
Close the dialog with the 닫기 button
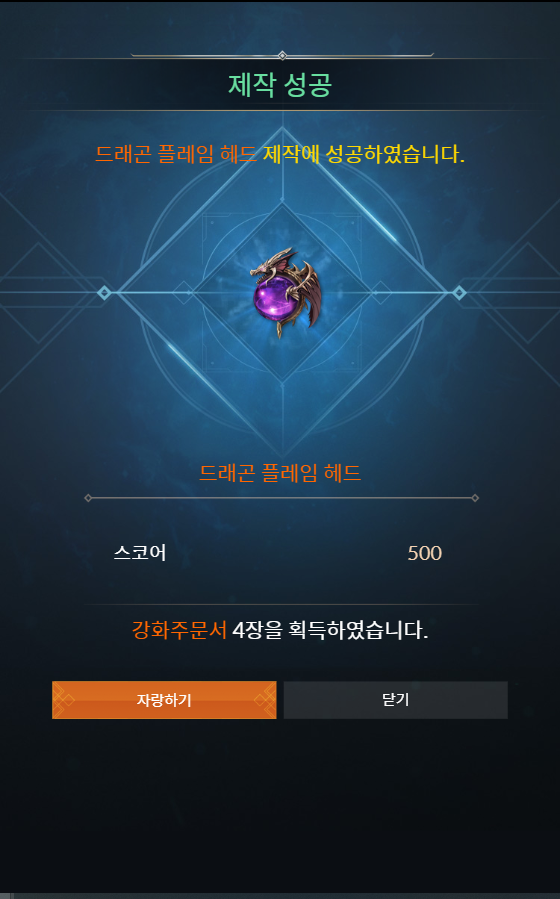[x=395, y=700]
